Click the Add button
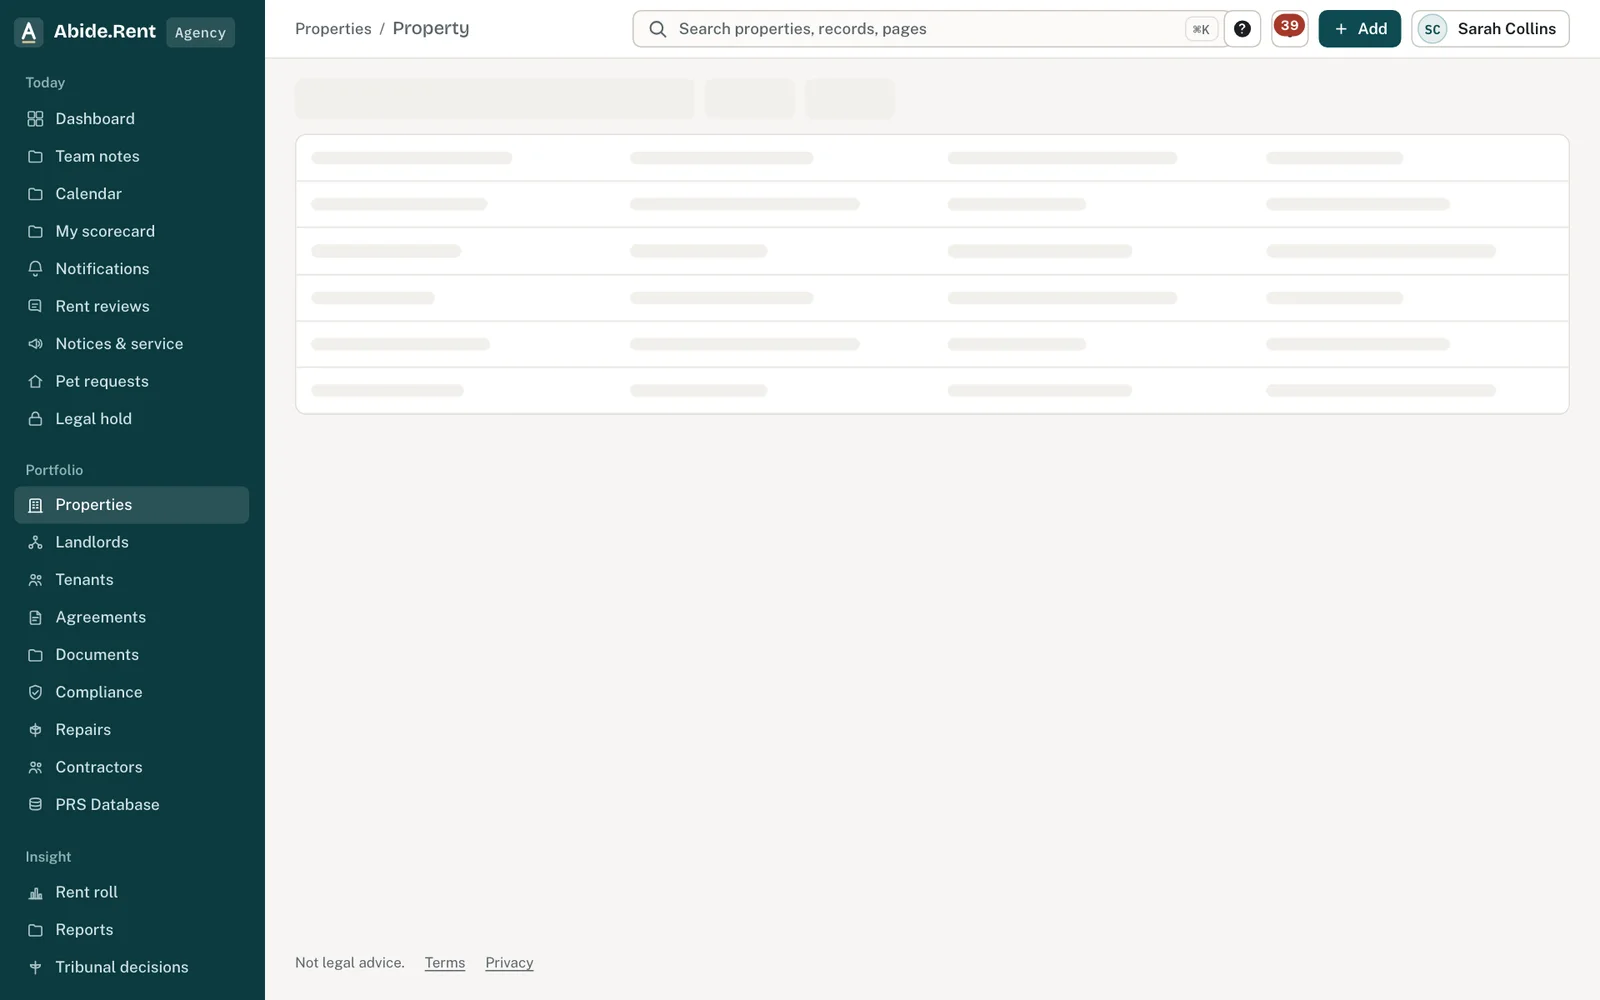The width and height of the screenshot is (1600, 1000). [x=1359, y=29]
